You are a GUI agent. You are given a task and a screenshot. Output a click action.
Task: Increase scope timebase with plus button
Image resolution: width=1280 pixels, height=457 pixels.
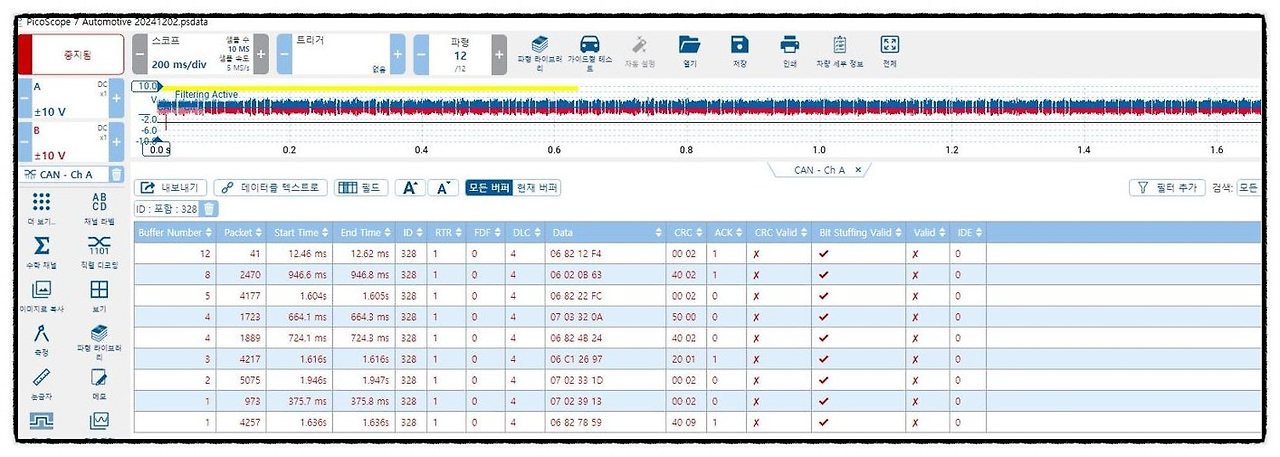click(x=262, y=54)
